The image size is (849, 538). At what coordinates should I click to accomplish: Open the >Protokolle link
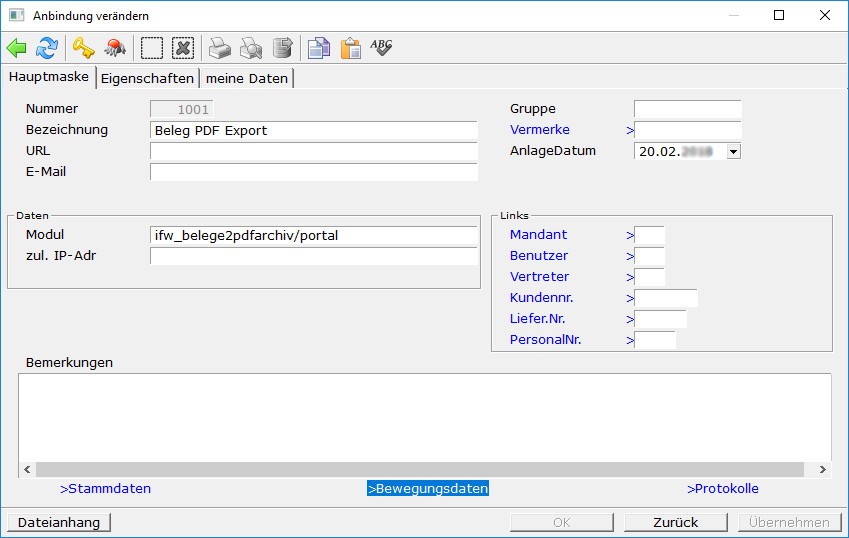722,489
